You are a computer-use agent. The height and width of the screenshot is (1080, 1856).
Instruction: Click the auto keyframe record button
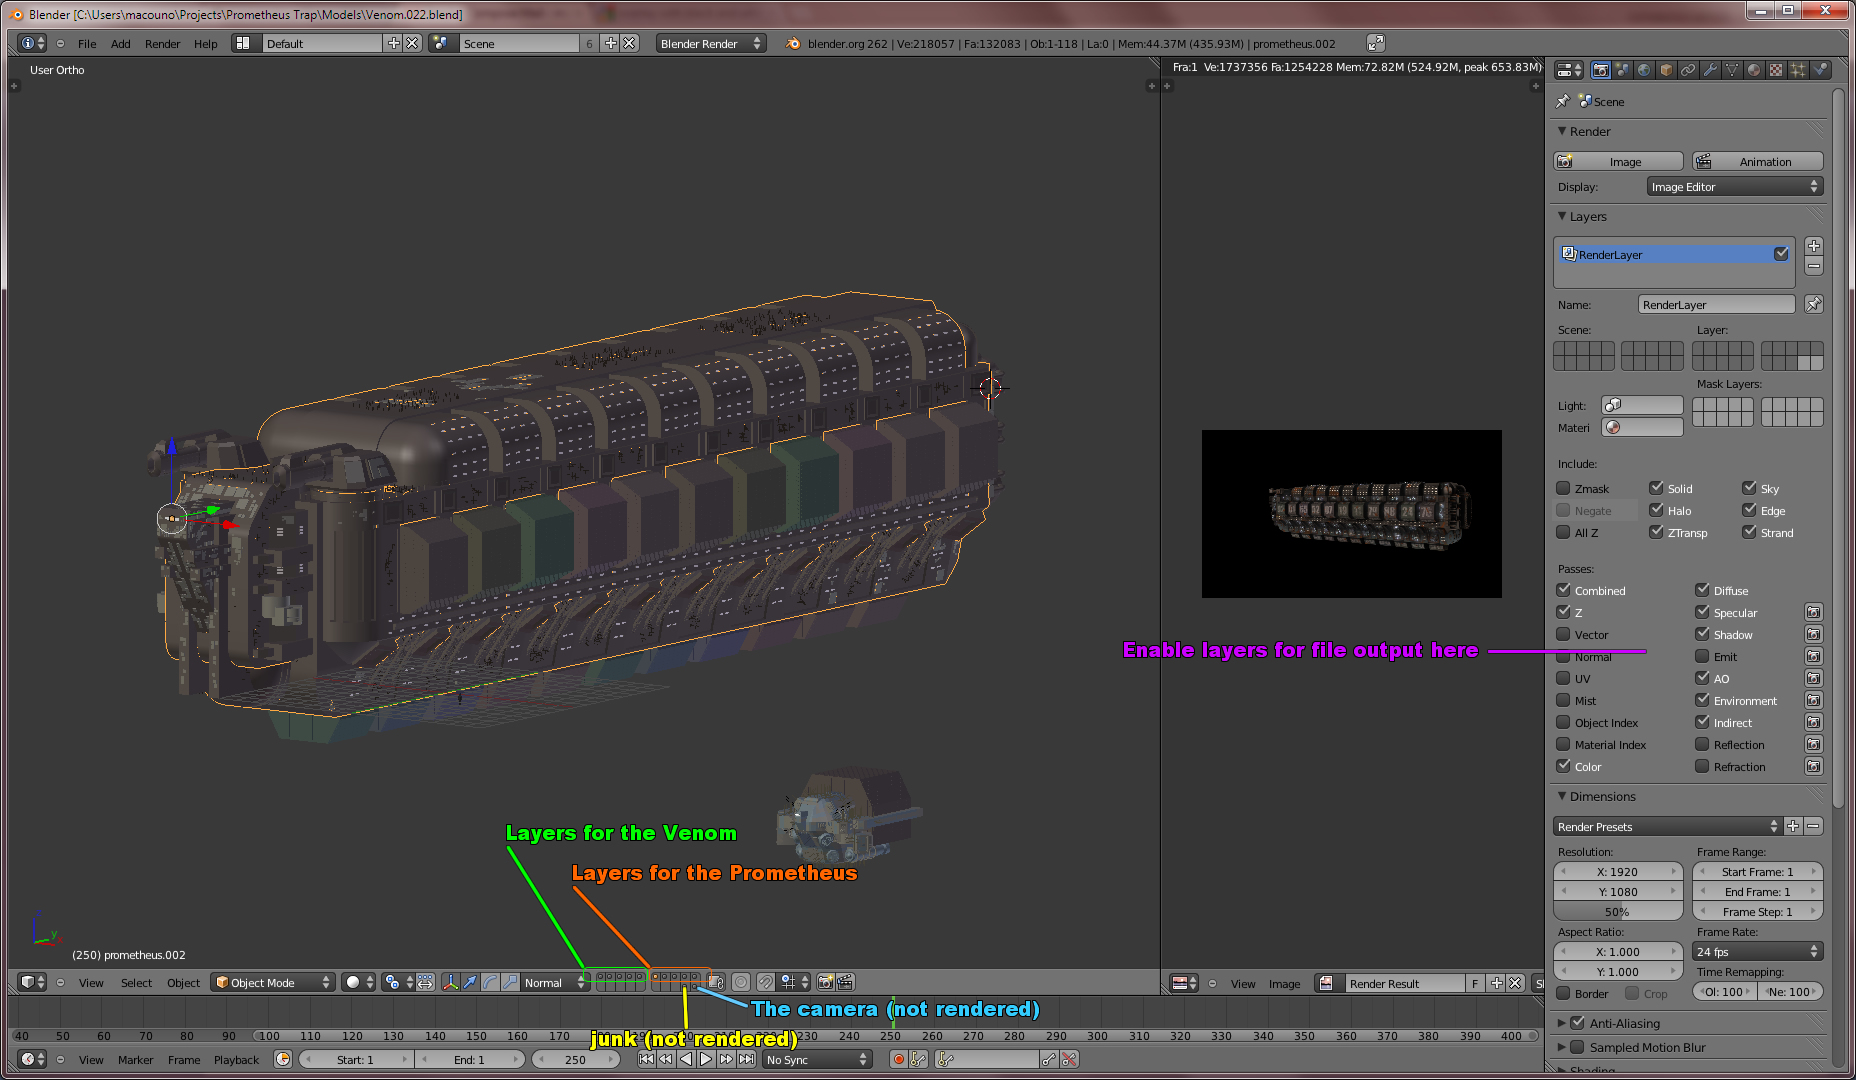point(898,1059)
